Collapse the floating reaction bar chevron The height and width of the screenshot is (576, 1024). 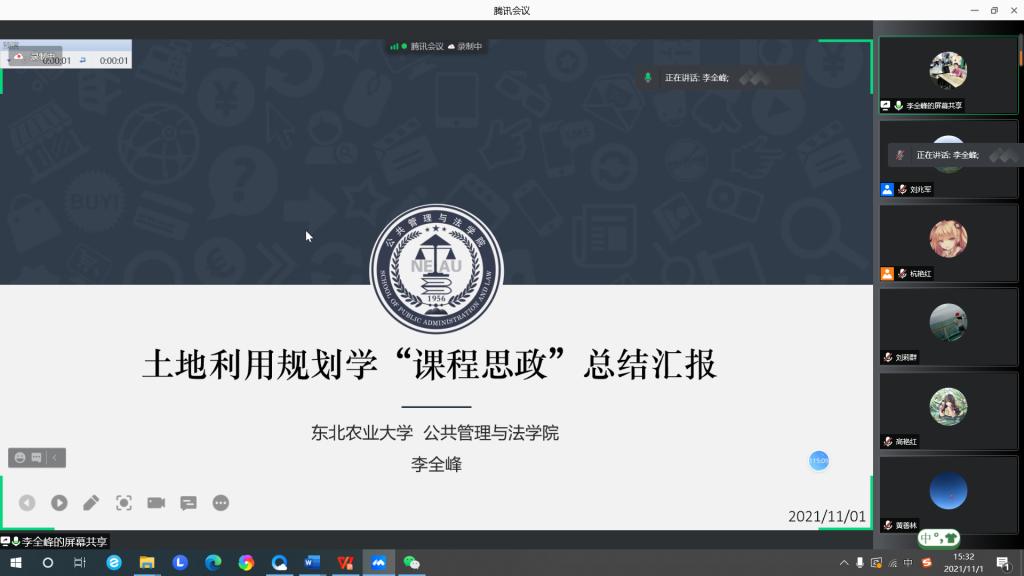click(55, 458)
